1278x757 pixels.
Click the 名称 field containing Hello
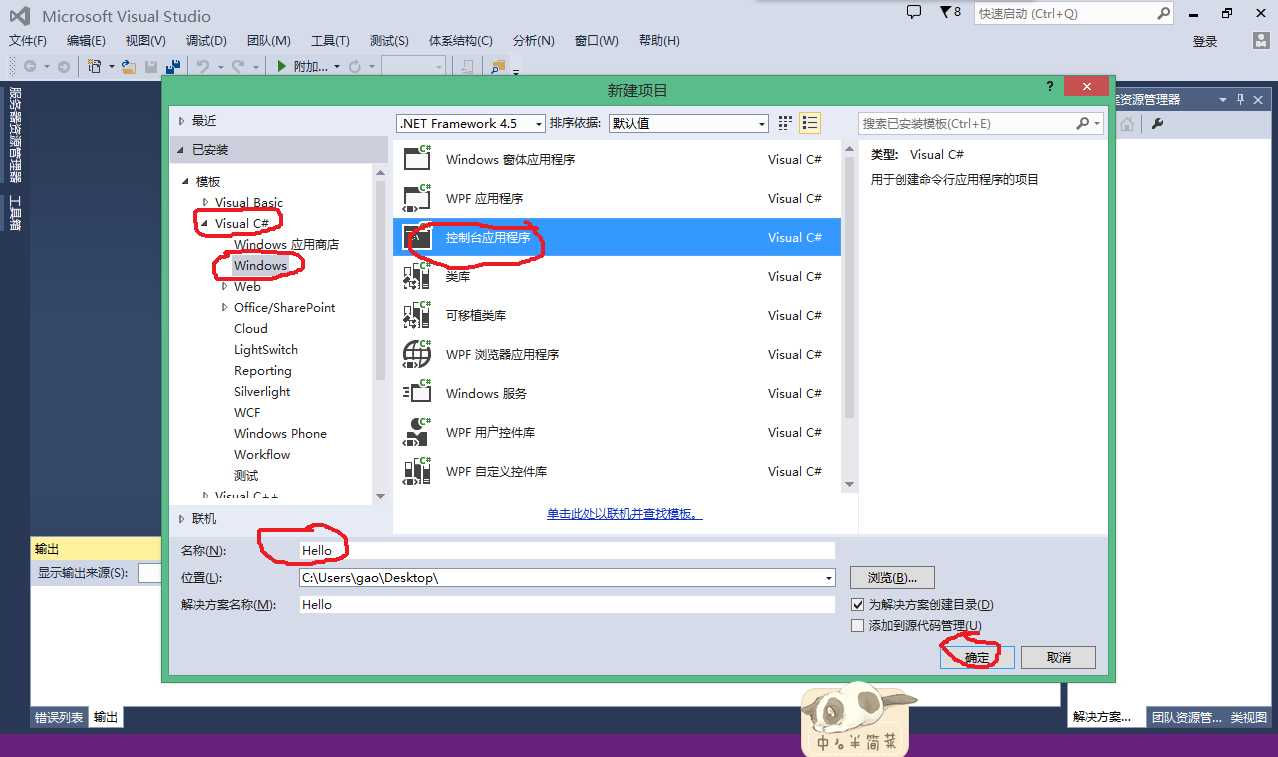tap(567, 550)
